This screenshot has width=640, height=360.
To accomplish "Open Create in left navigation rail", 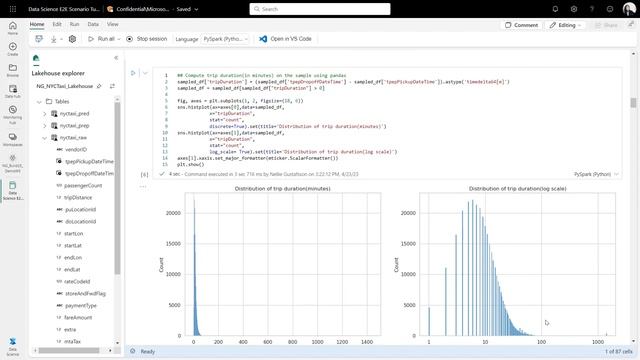I will (x=13, y=49).
